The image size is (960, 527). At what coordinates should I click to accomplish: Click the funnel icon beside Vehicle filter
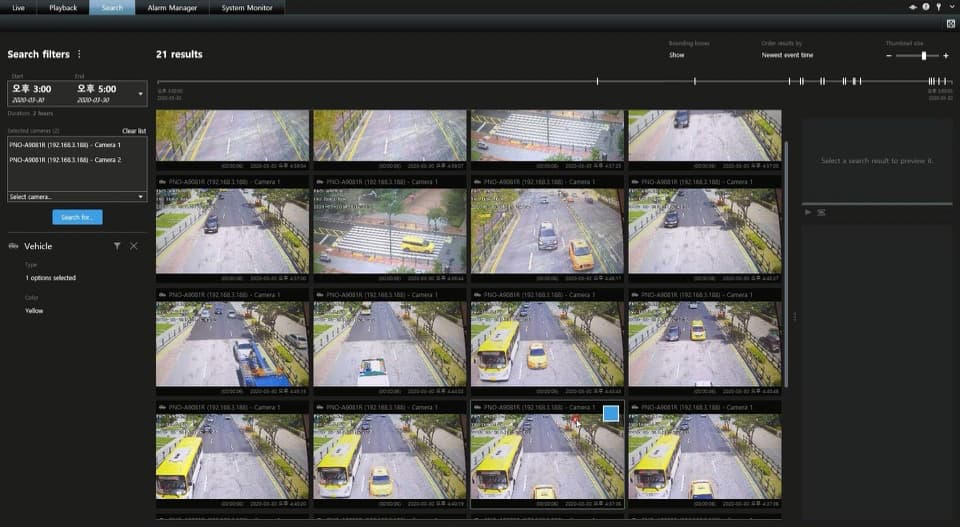[117, 246]
